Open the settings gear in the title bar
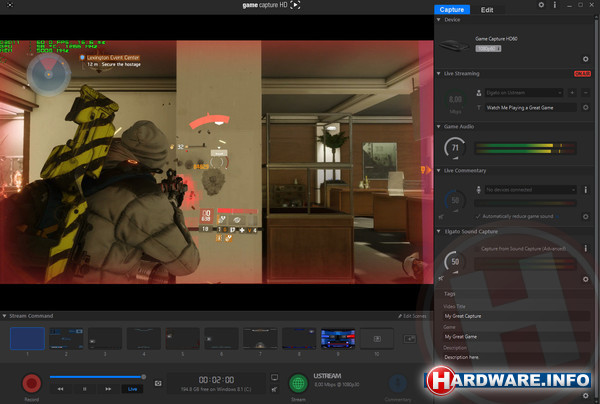 coord(541,5)
